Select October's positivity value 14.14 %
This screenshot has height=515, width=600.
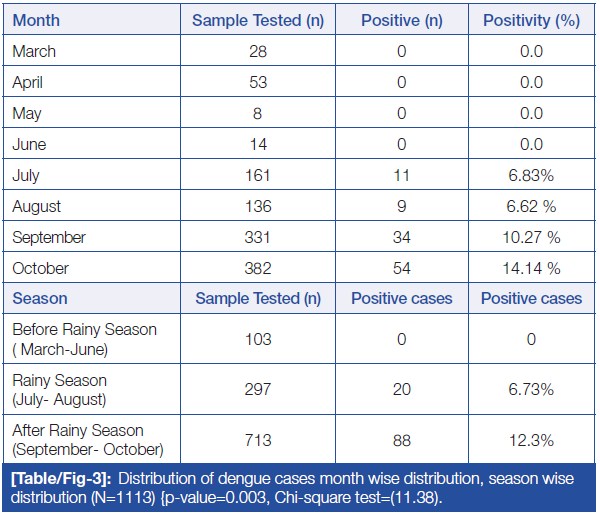coord(531,268)
